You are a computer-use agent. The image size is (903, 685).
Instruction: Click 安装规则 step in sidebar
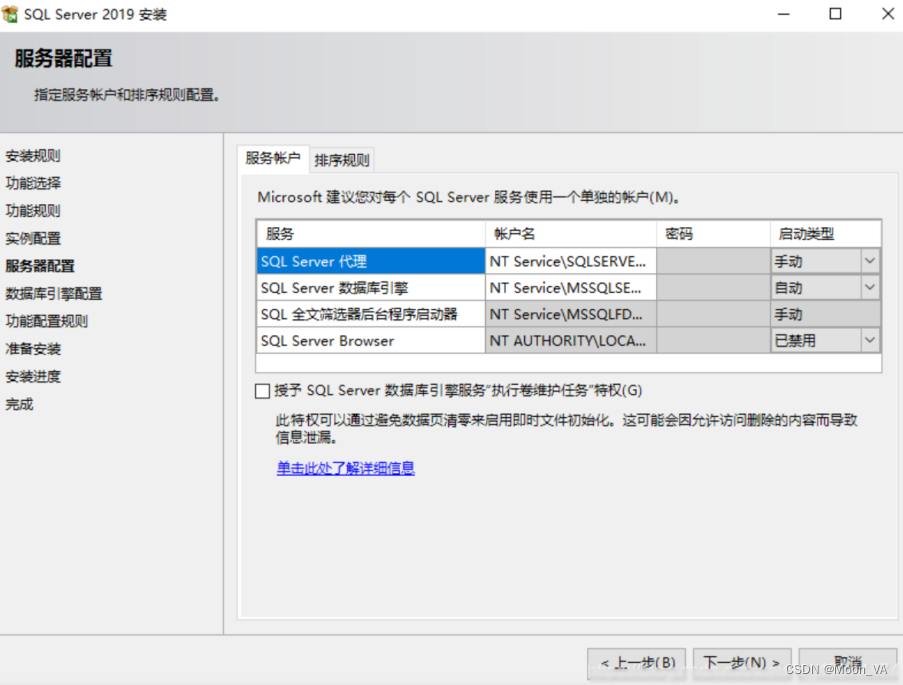tap(33, 156)
